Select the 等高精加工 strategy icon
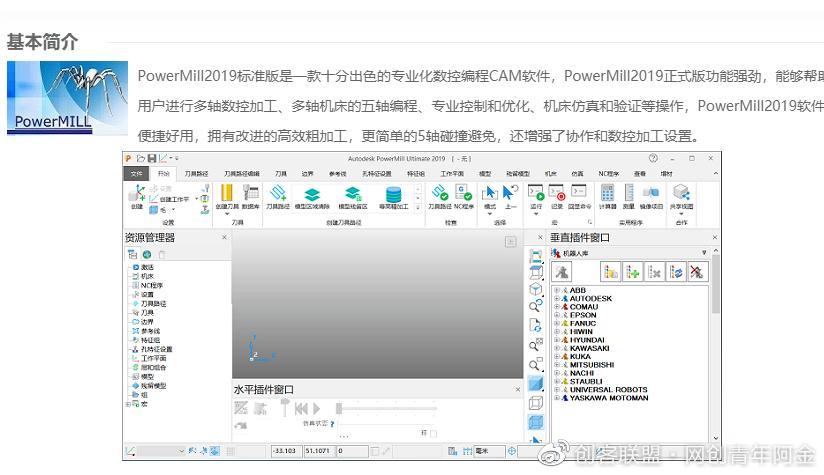Viewport: 824px width, 475px height. [394, 197]
